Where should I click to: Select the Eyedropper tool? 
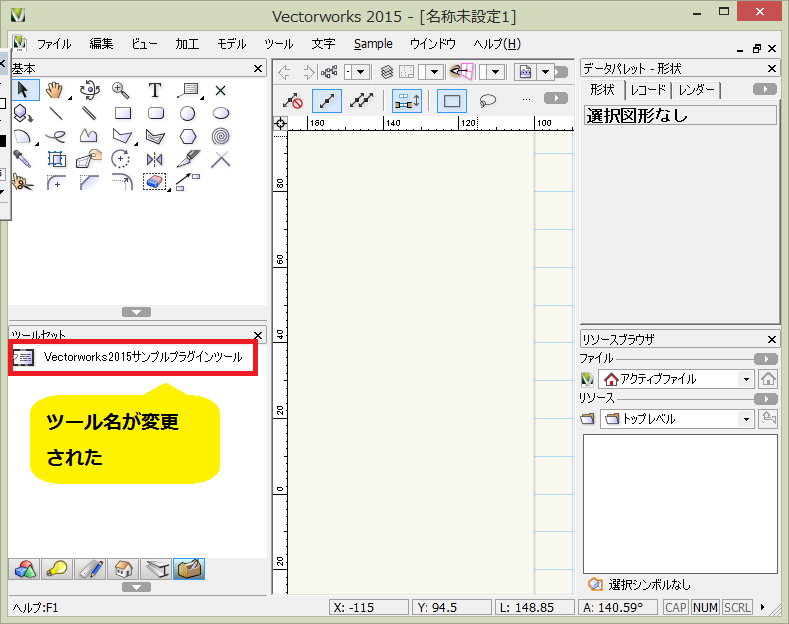23,159
